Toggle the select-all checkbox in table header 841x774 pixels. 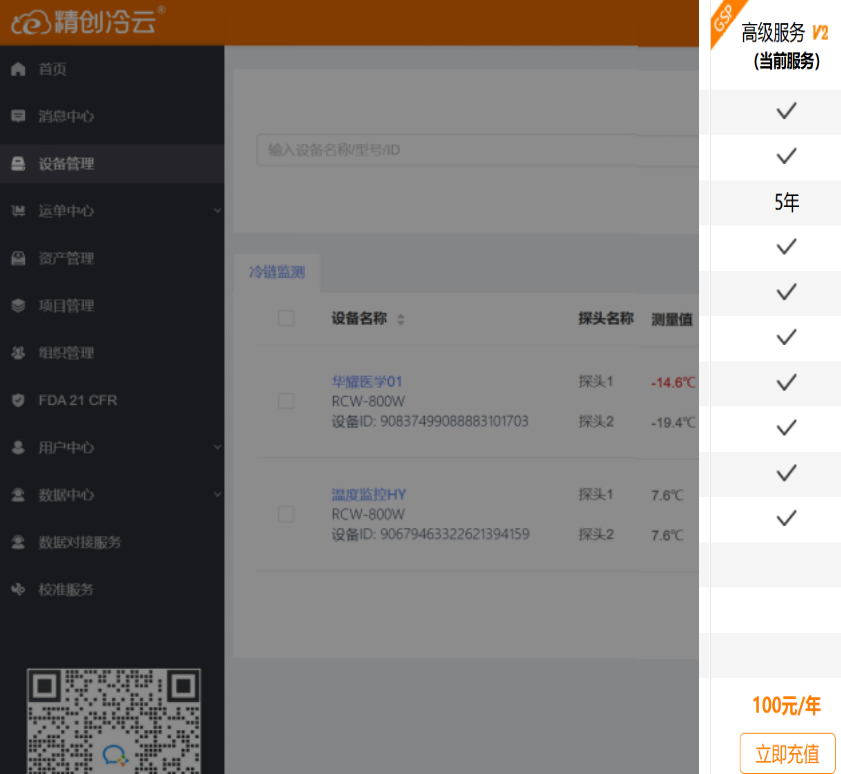click(x=286, y=318)
